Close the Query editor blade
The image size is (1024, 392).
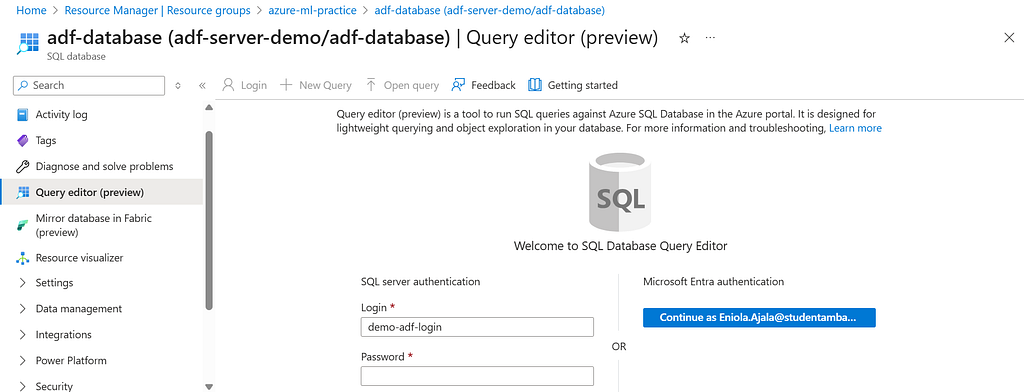(1009, 38)
